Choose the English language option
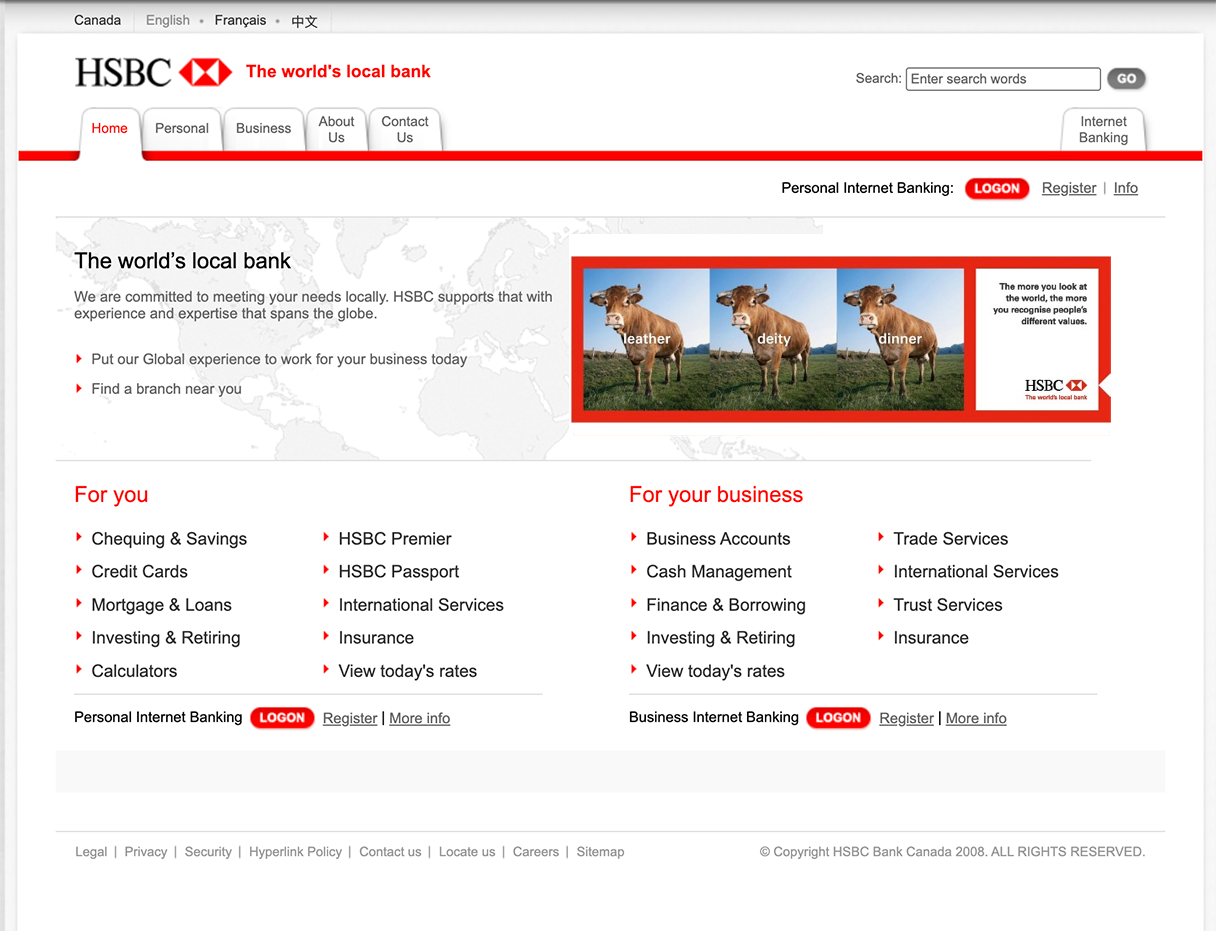The width and height of the screenshot is (1216, 931). 168,20
